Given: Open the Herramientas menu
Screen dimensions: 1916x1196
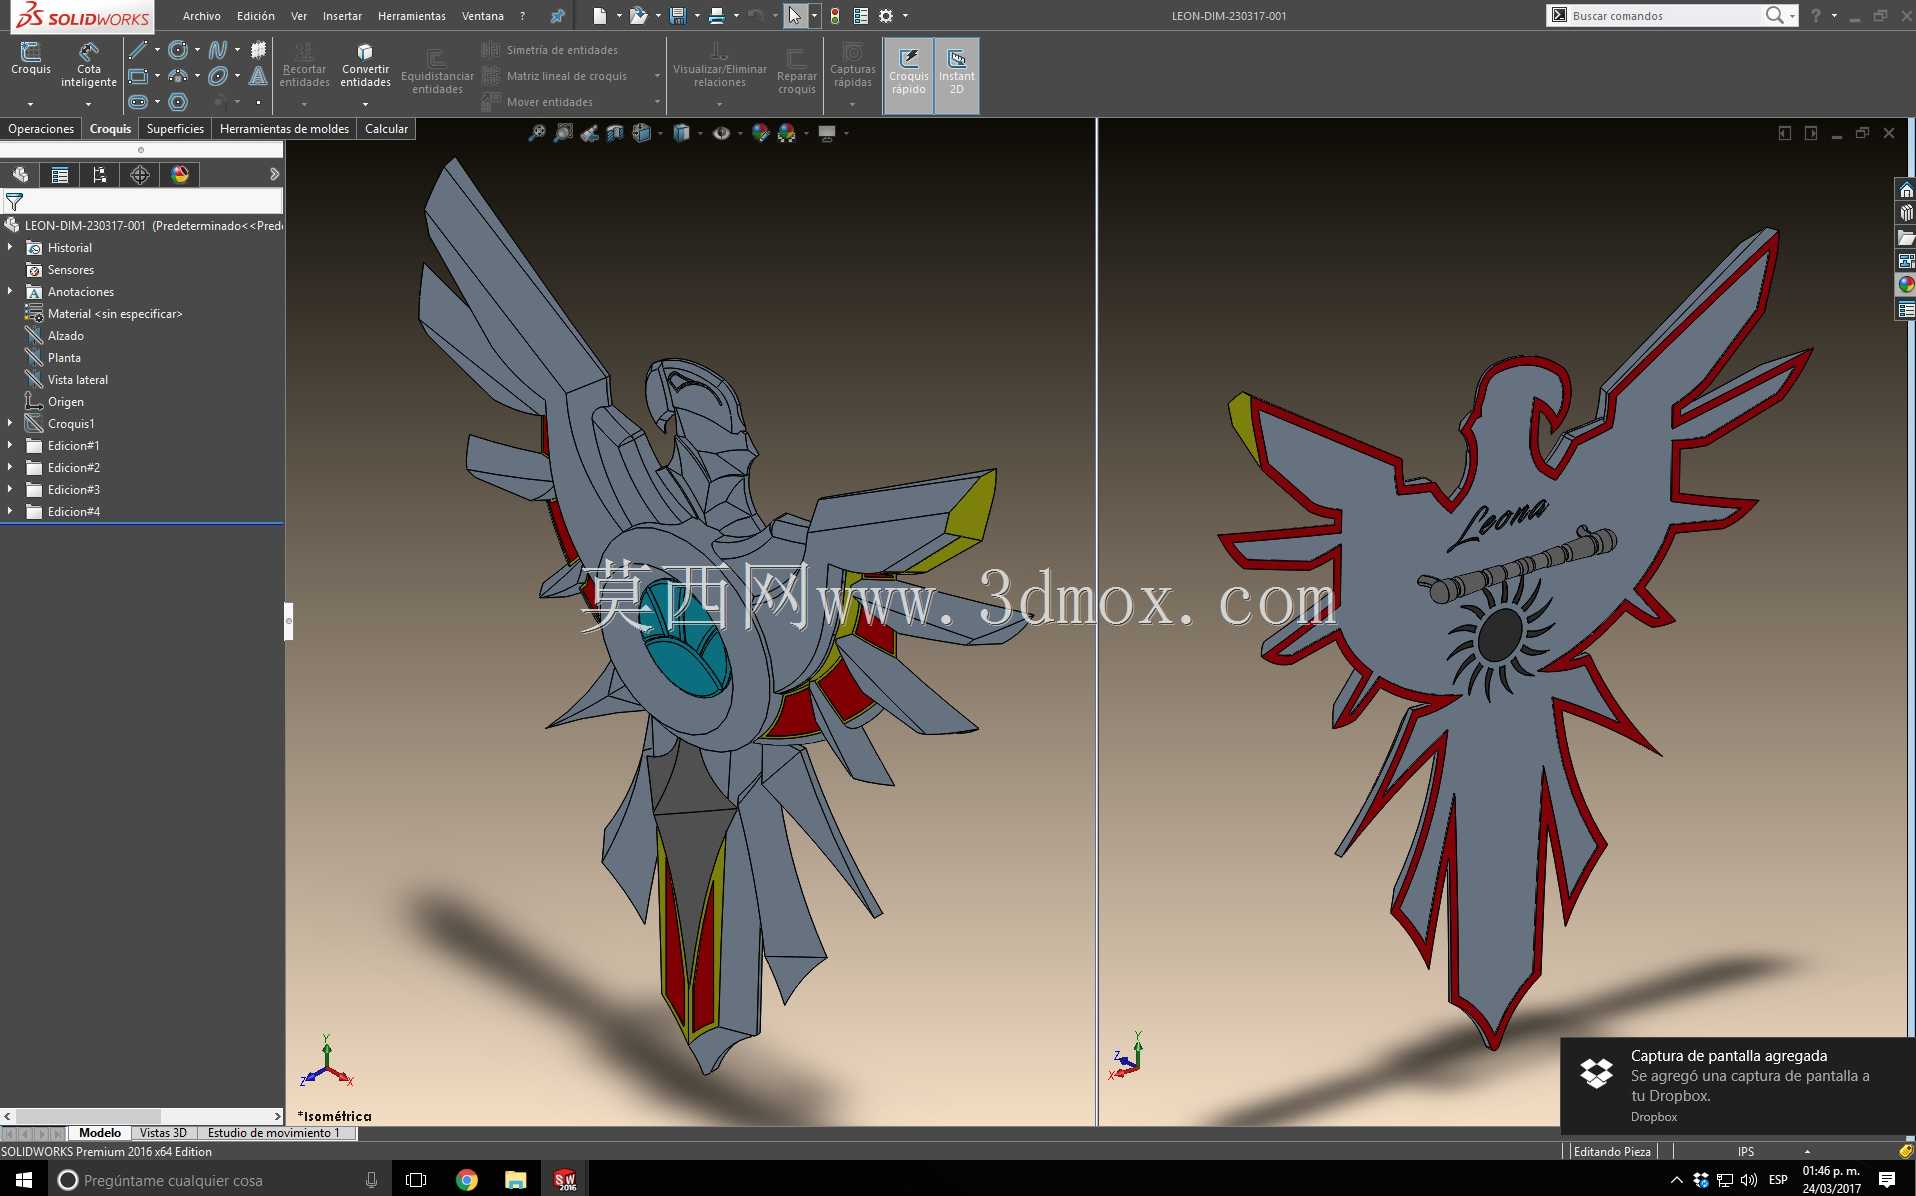Looking at the screenshot, I should (412, 16).
